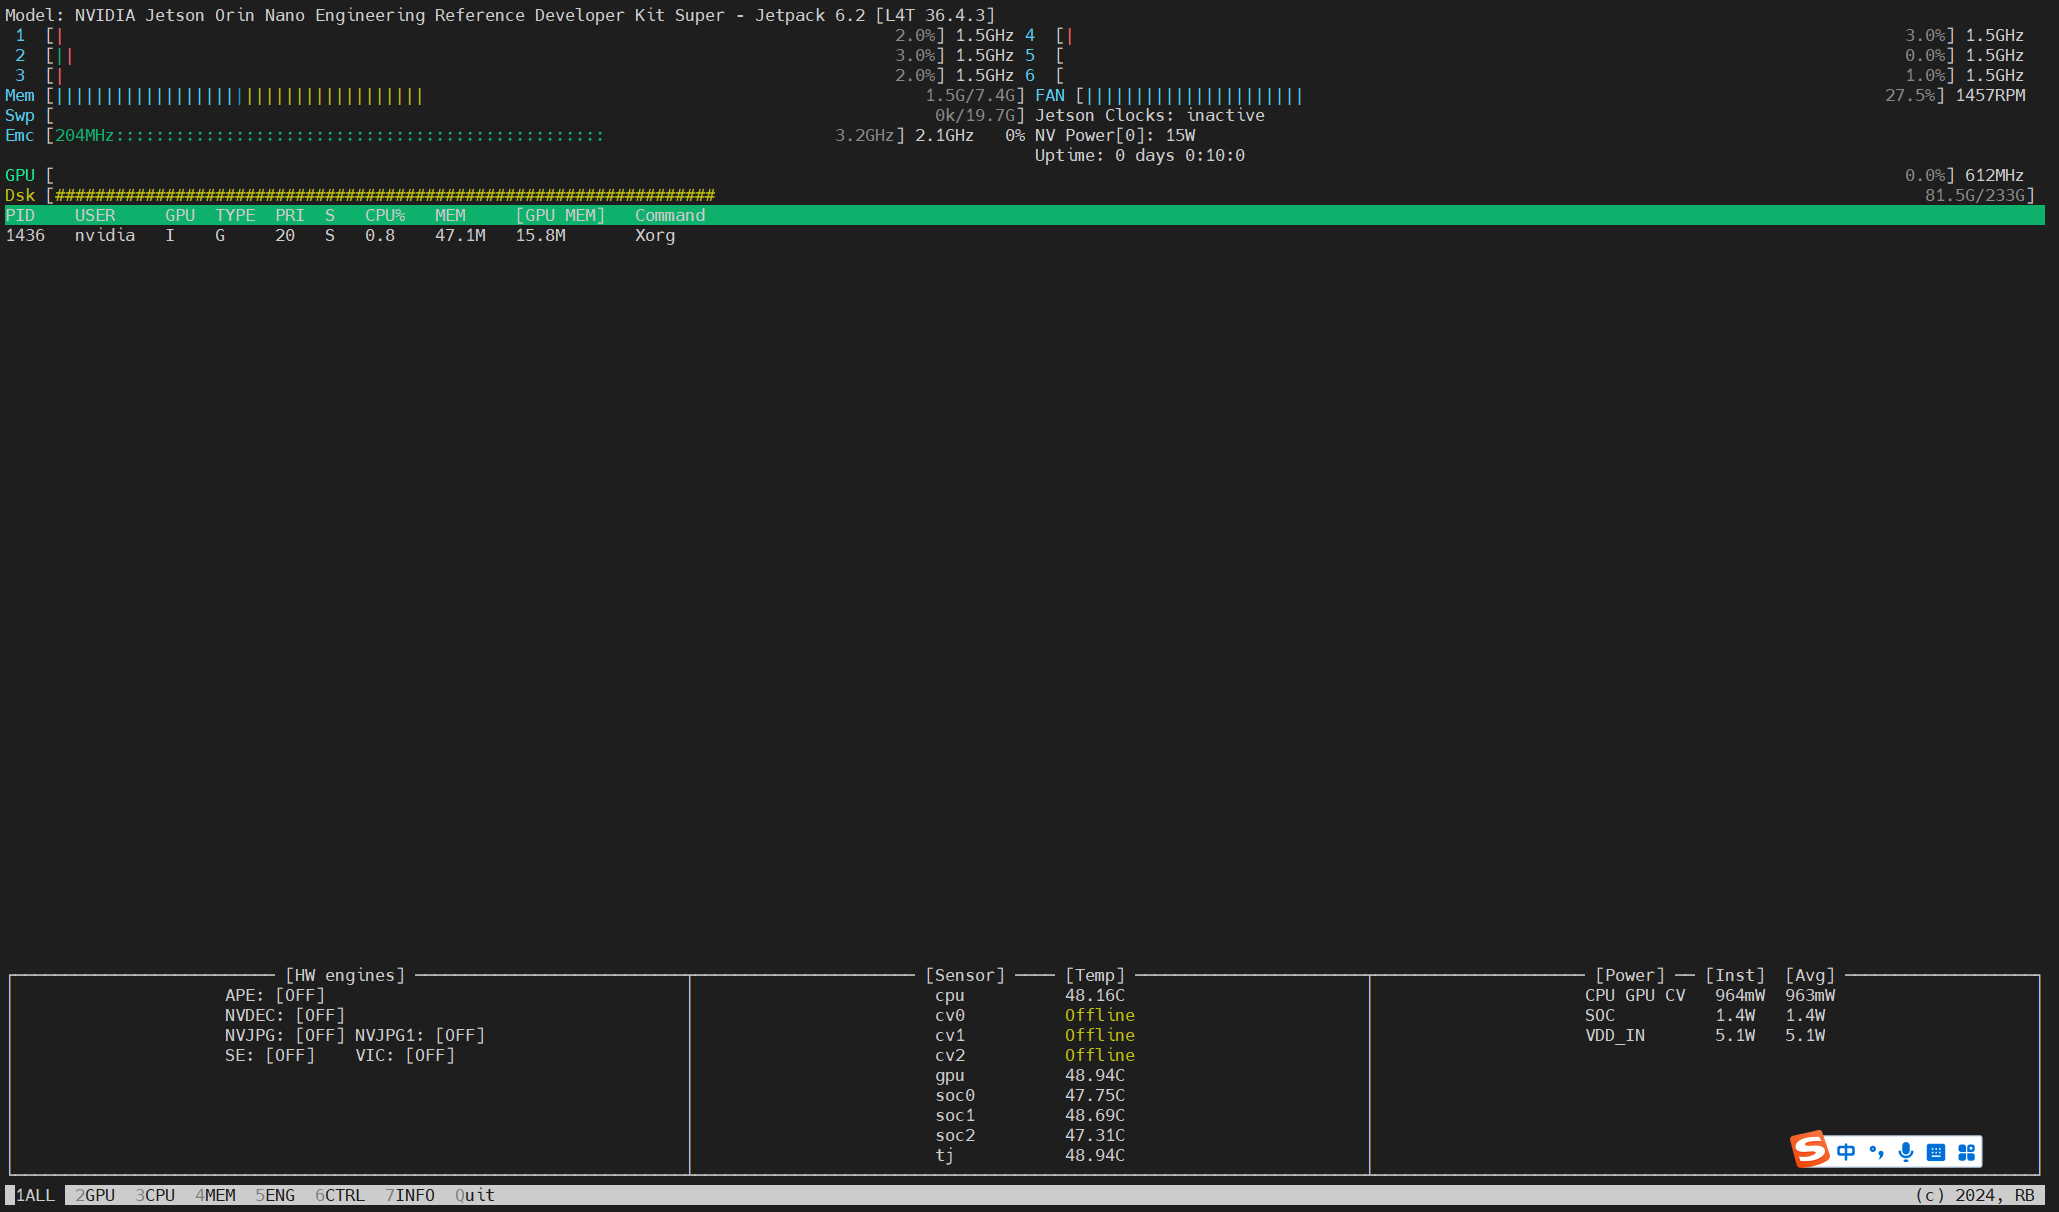Open the 6CTRL tab

(x=340, y=1195)
